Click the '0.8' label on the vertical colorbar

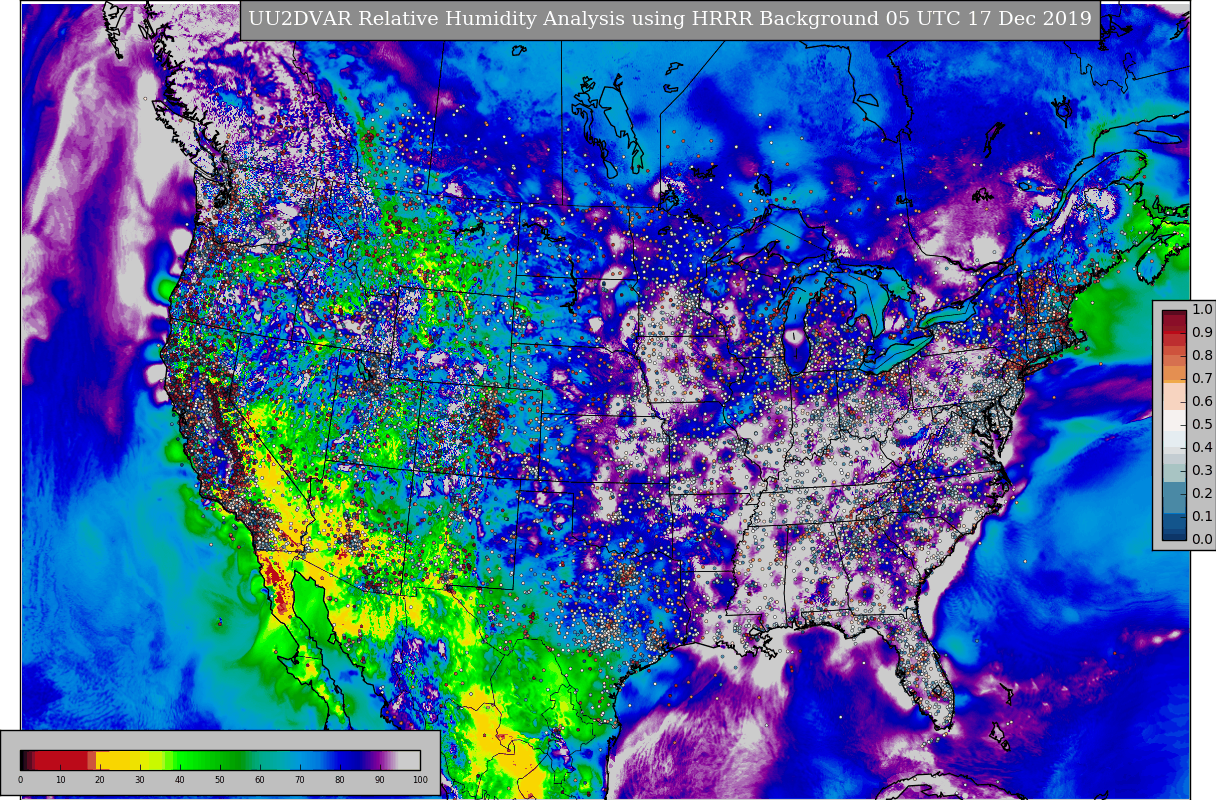(1202, 355)
